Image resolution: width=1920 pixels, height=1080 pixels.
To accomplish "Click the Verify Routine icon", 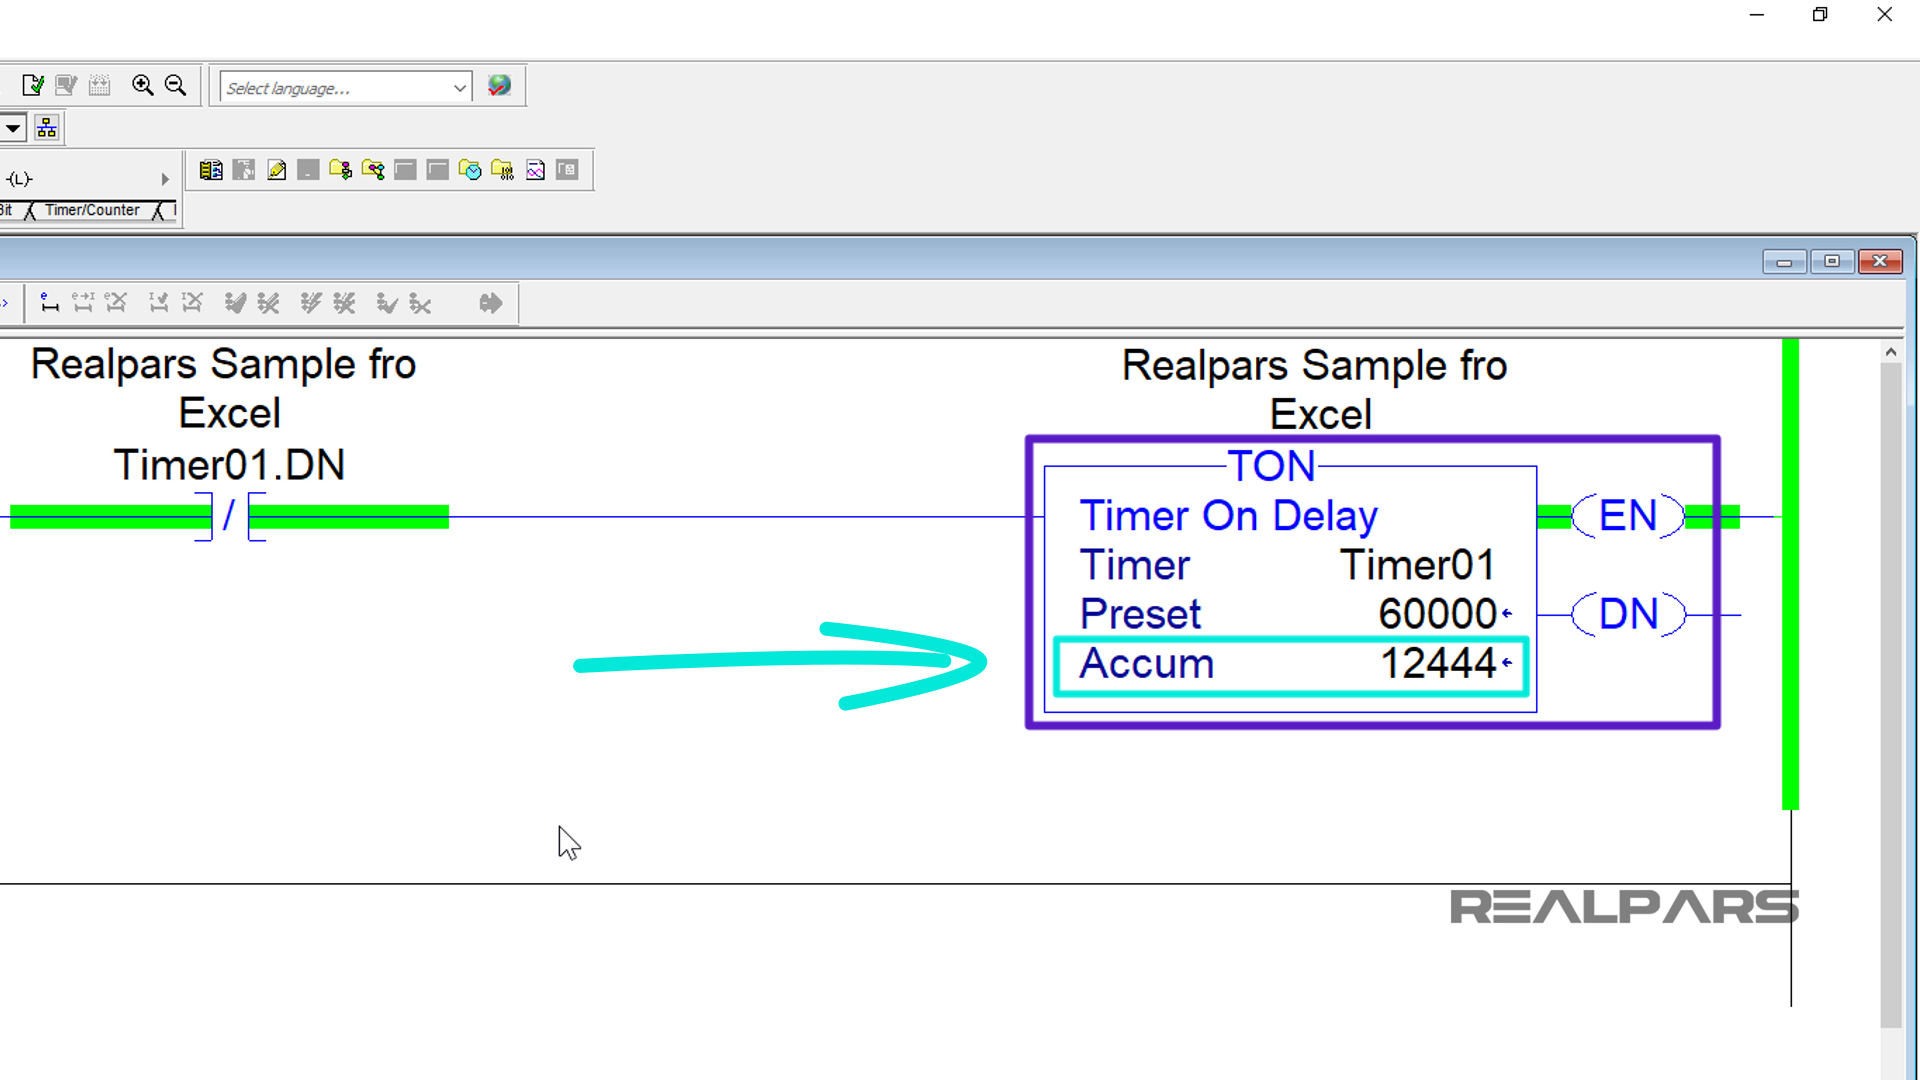I will 31,84.
